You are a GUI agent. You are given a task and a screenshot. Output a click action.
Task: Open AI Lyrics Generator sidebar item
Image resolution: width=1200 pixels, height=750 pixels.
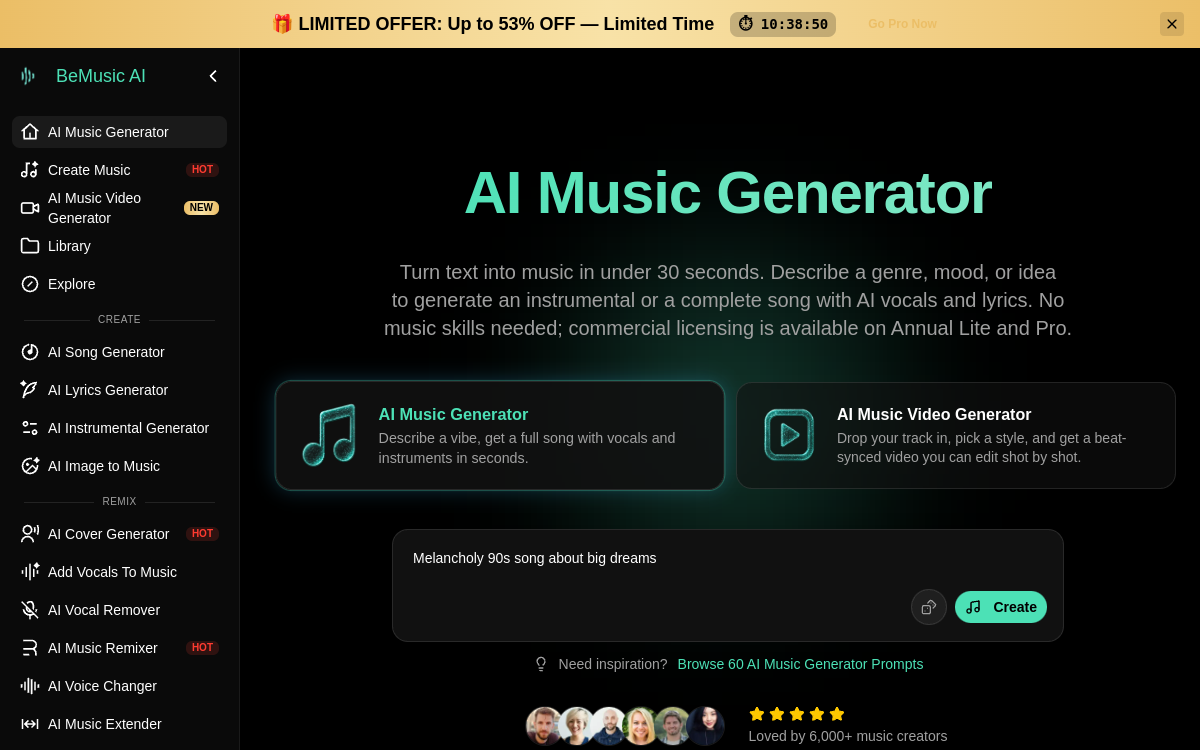(x=119, y=390)
